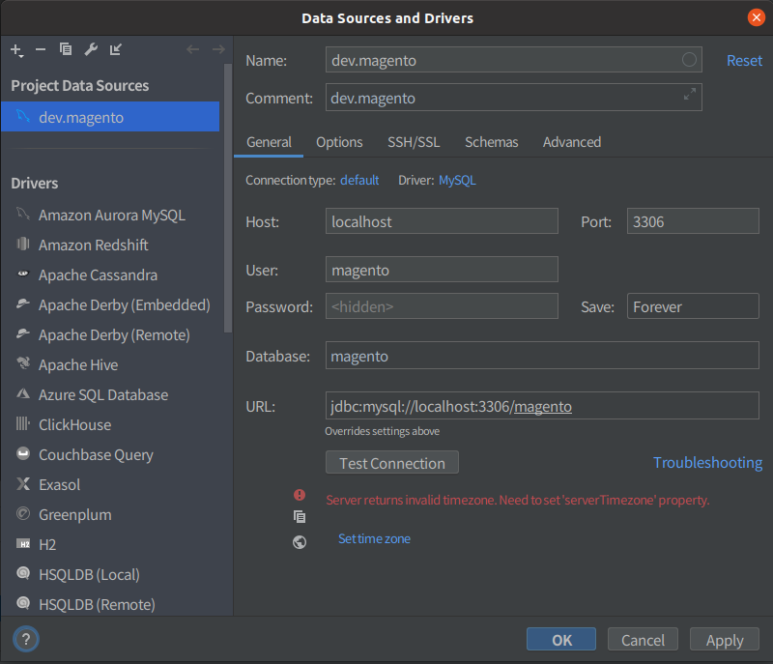This screenshot has height=664, width=773.
Task: Click the Apply button
Action: 724,639
